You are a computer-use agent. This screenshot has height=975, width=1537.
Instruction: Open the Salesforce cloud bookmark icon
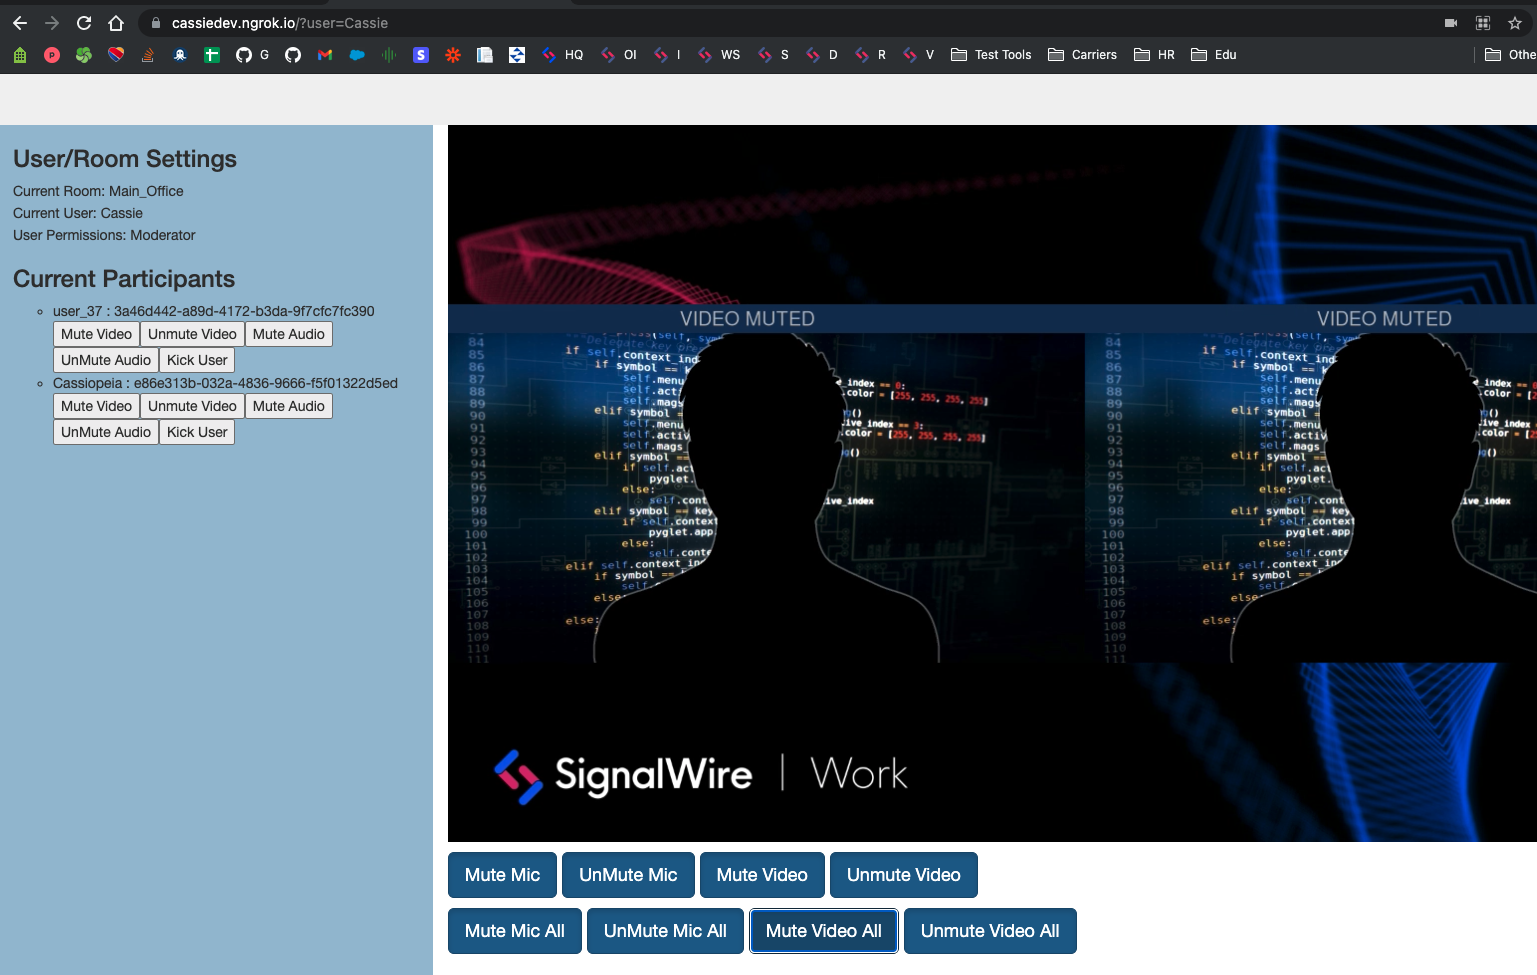[357, 55]
